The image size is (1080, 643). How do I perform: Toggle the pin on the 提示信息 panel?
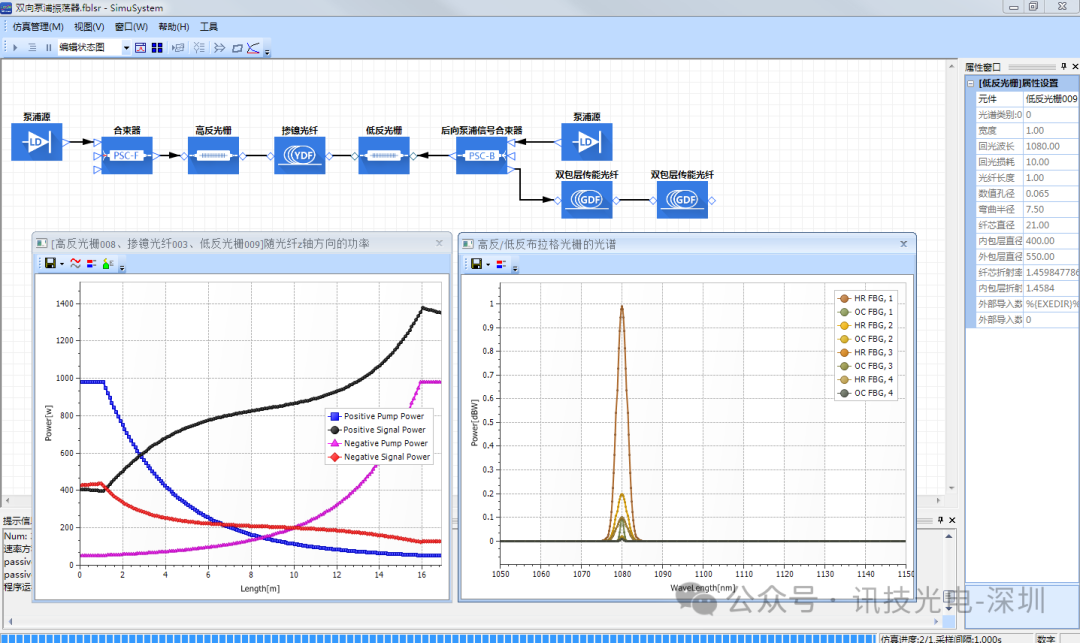tap(940, 520)
